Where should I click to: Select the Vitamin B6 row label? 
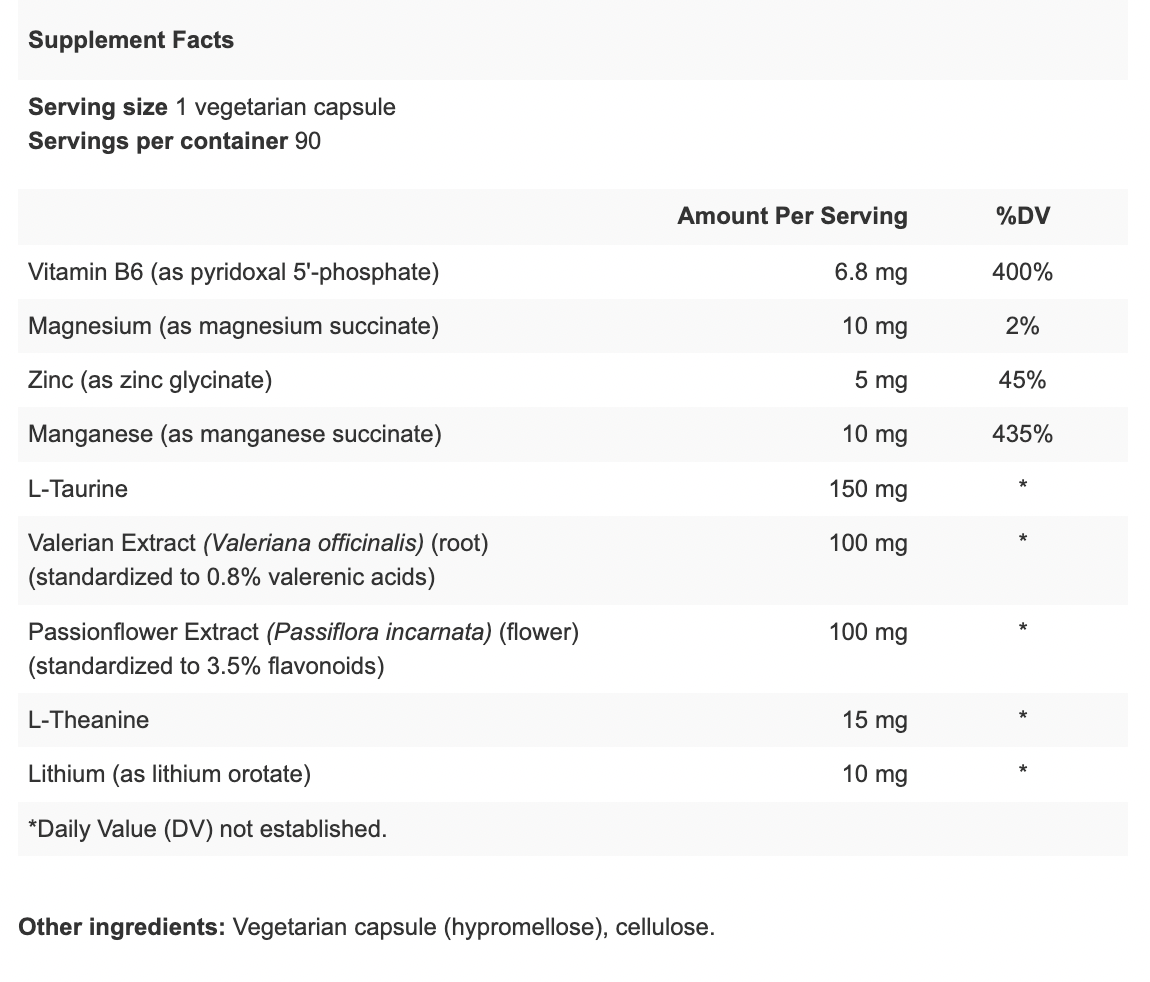[x=233, y=272]
